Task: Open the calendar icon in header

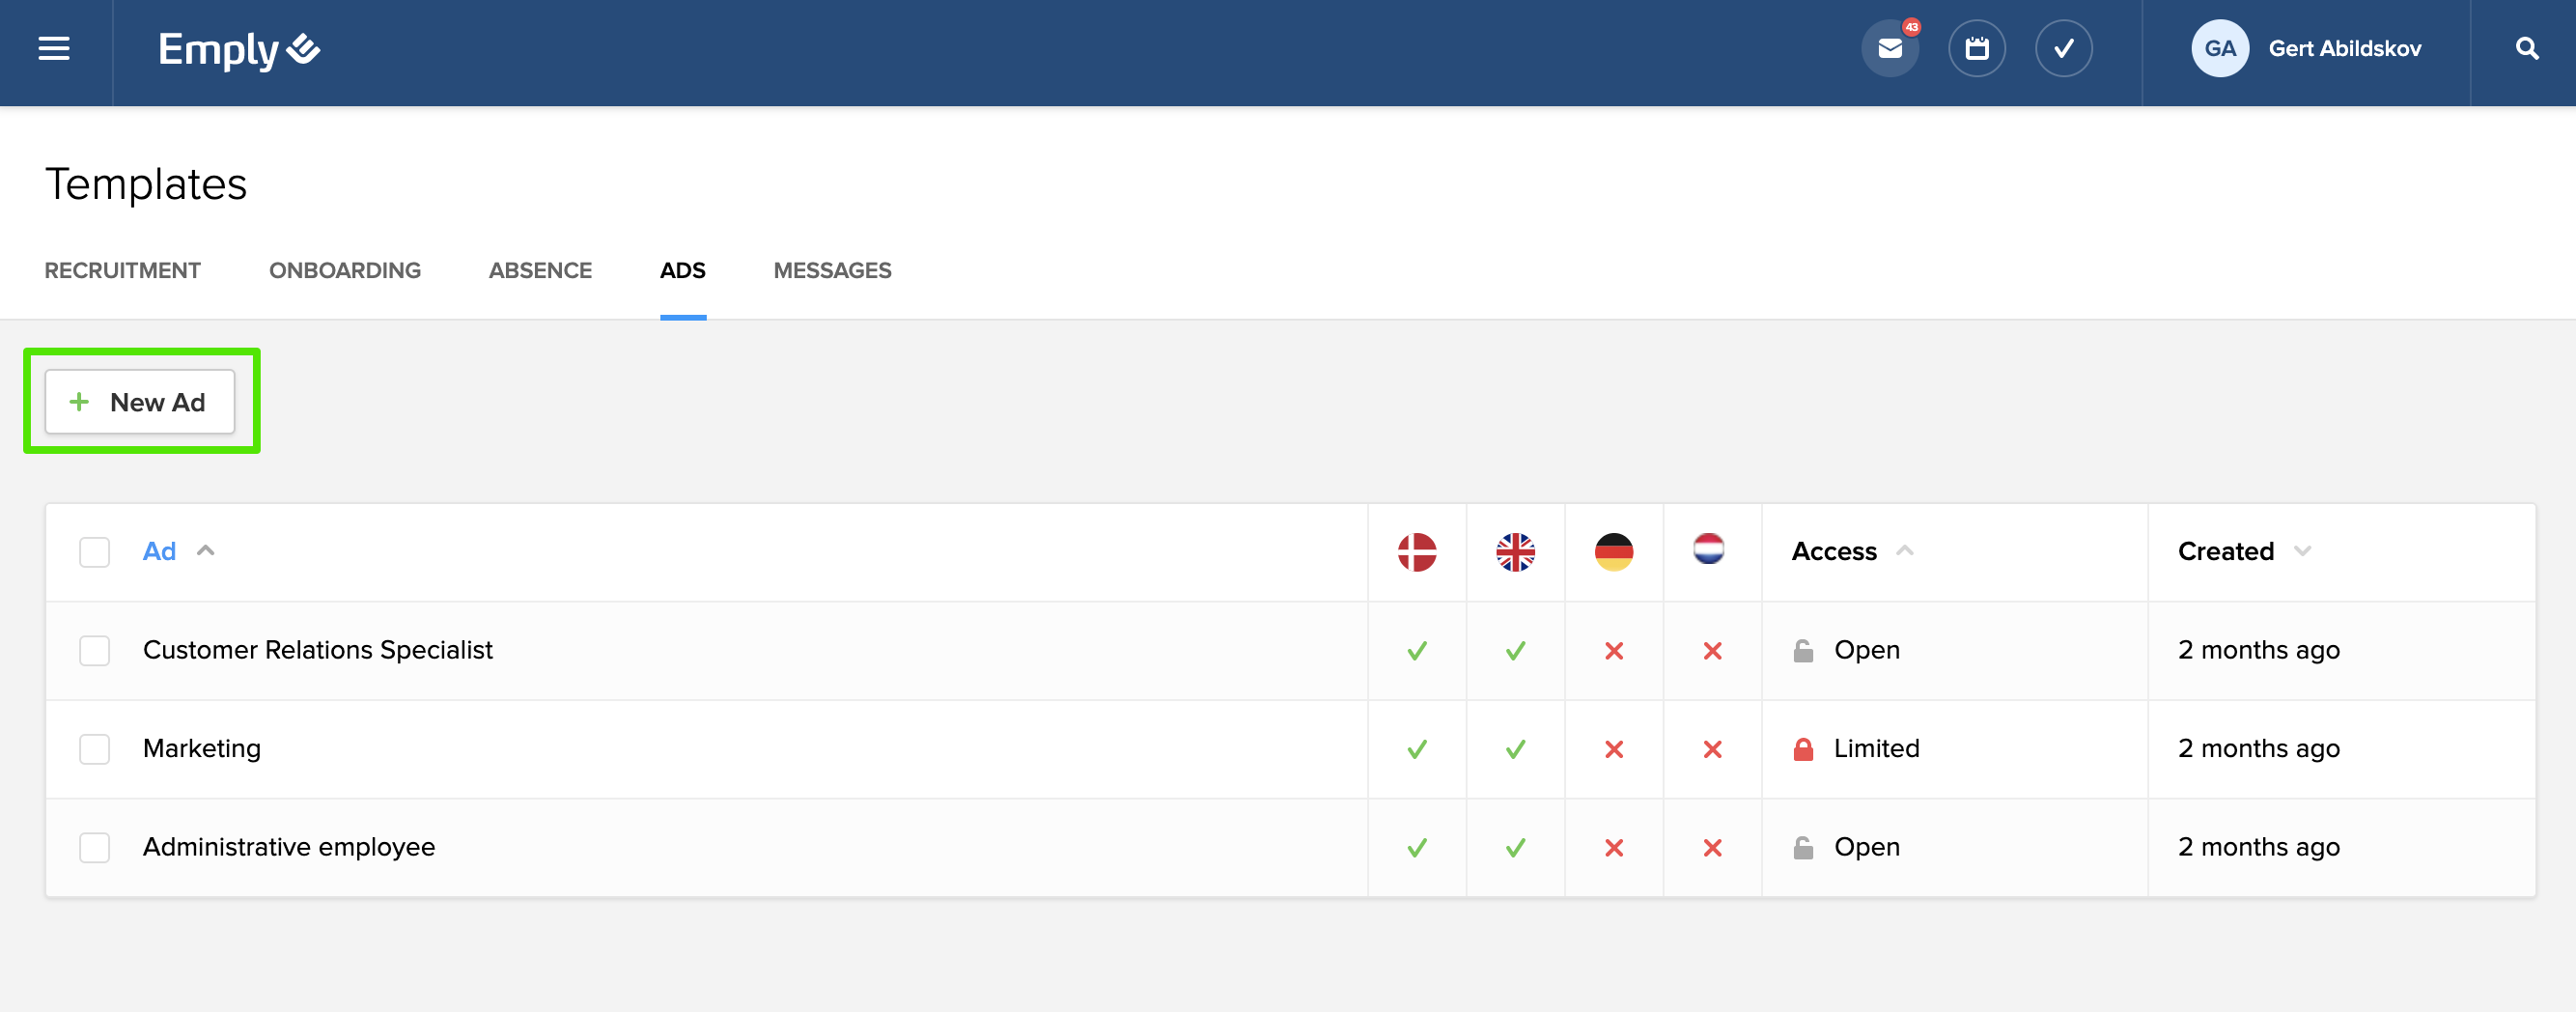Action: tap(1976, 49)
